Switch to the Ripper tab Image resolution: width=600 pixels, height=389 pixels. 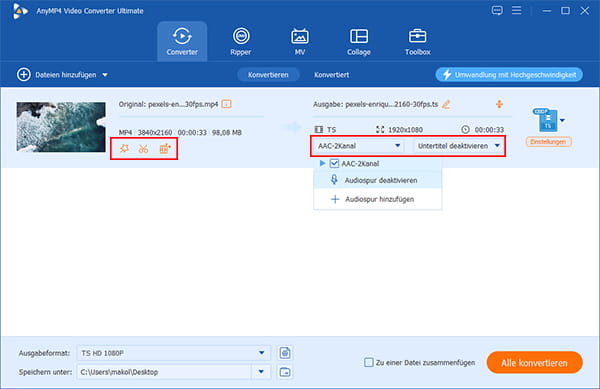point(241,41)
